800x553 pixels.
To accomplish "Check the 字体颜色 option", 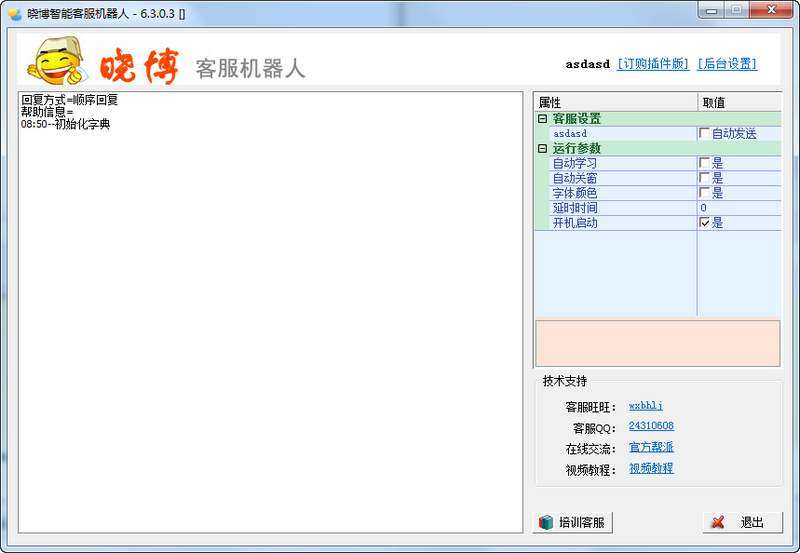I will pyautogui.click(x=705, y=193).
